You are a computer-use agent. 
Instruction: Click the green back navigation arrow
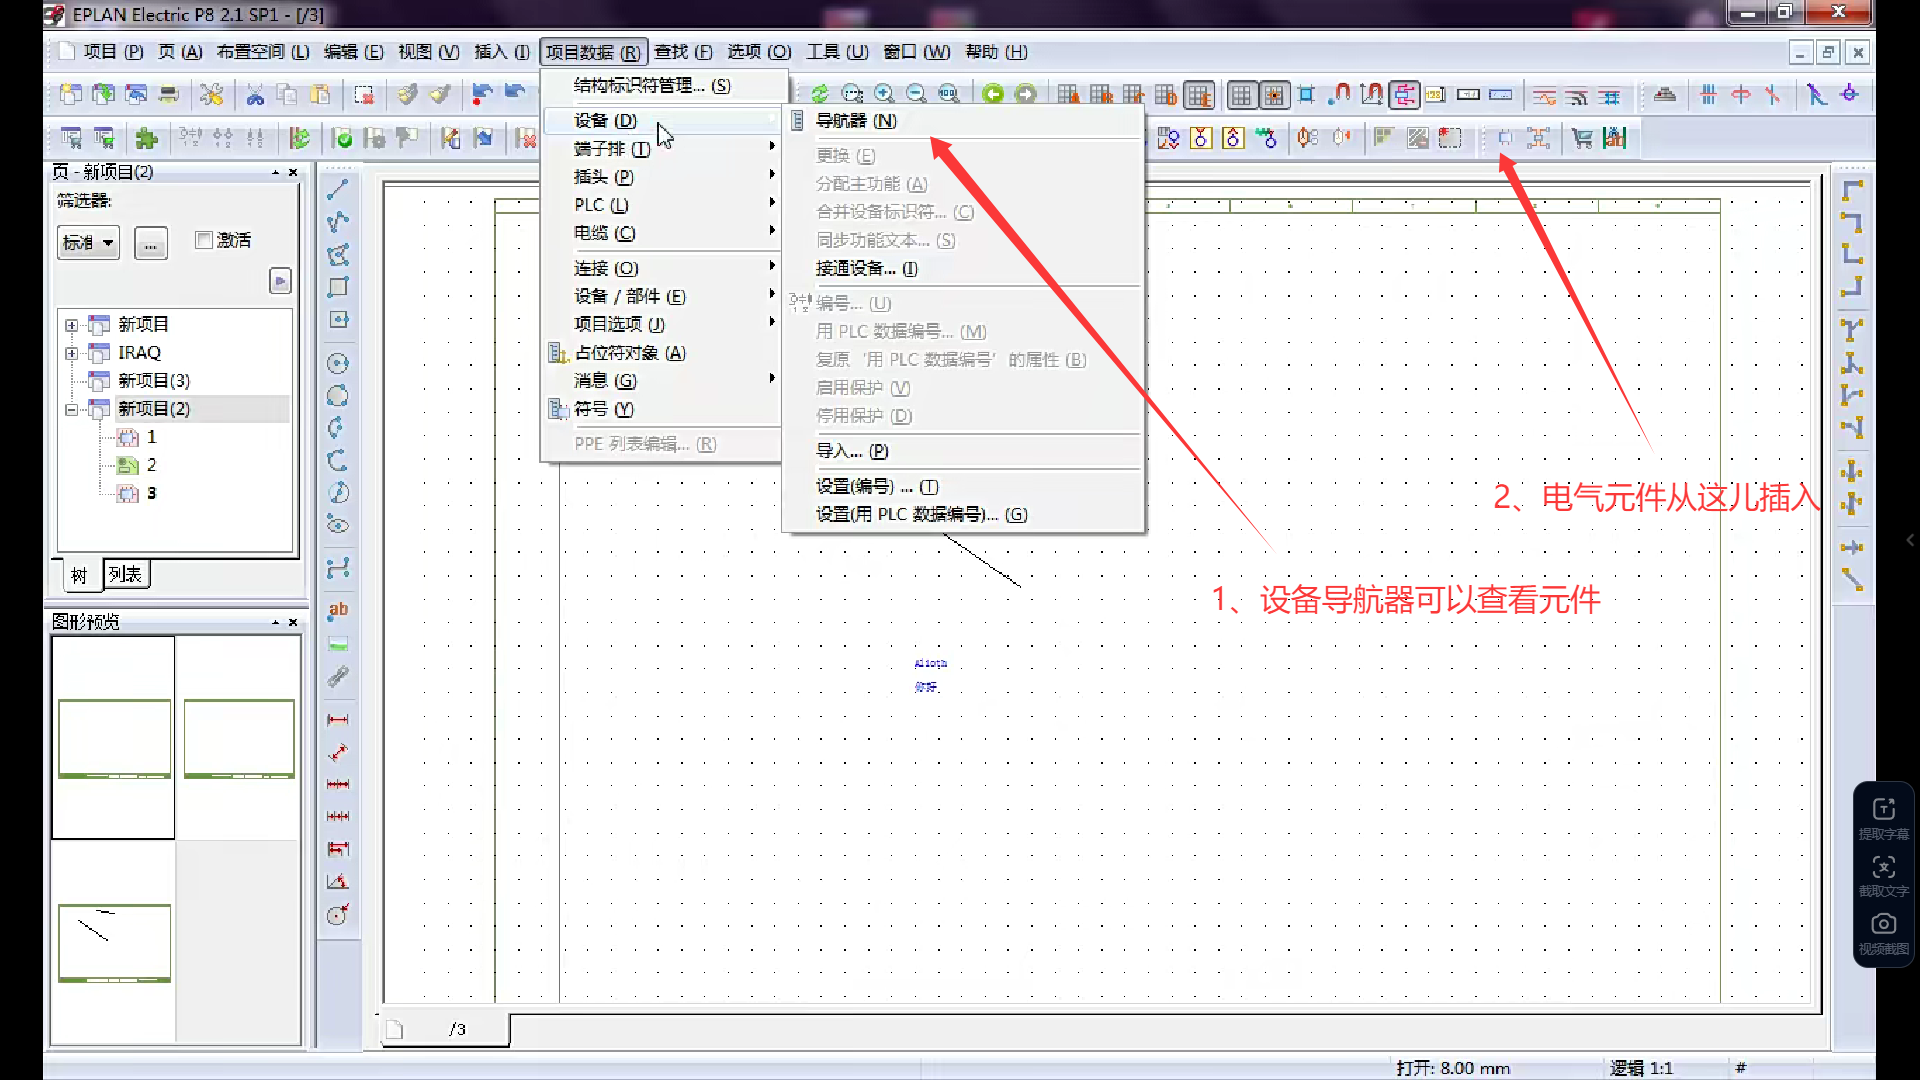click(x=992, y=95)
